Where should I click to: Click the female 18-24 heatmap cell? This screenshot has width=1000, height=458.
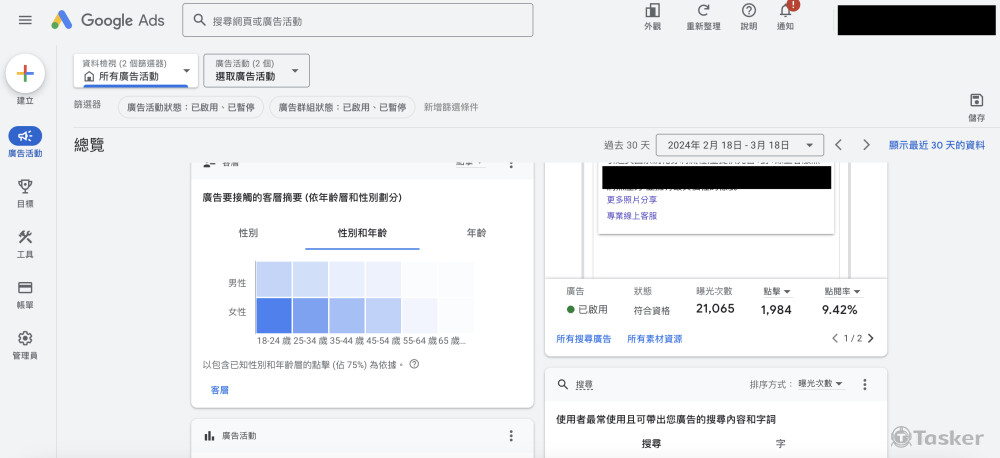[273, 315]
